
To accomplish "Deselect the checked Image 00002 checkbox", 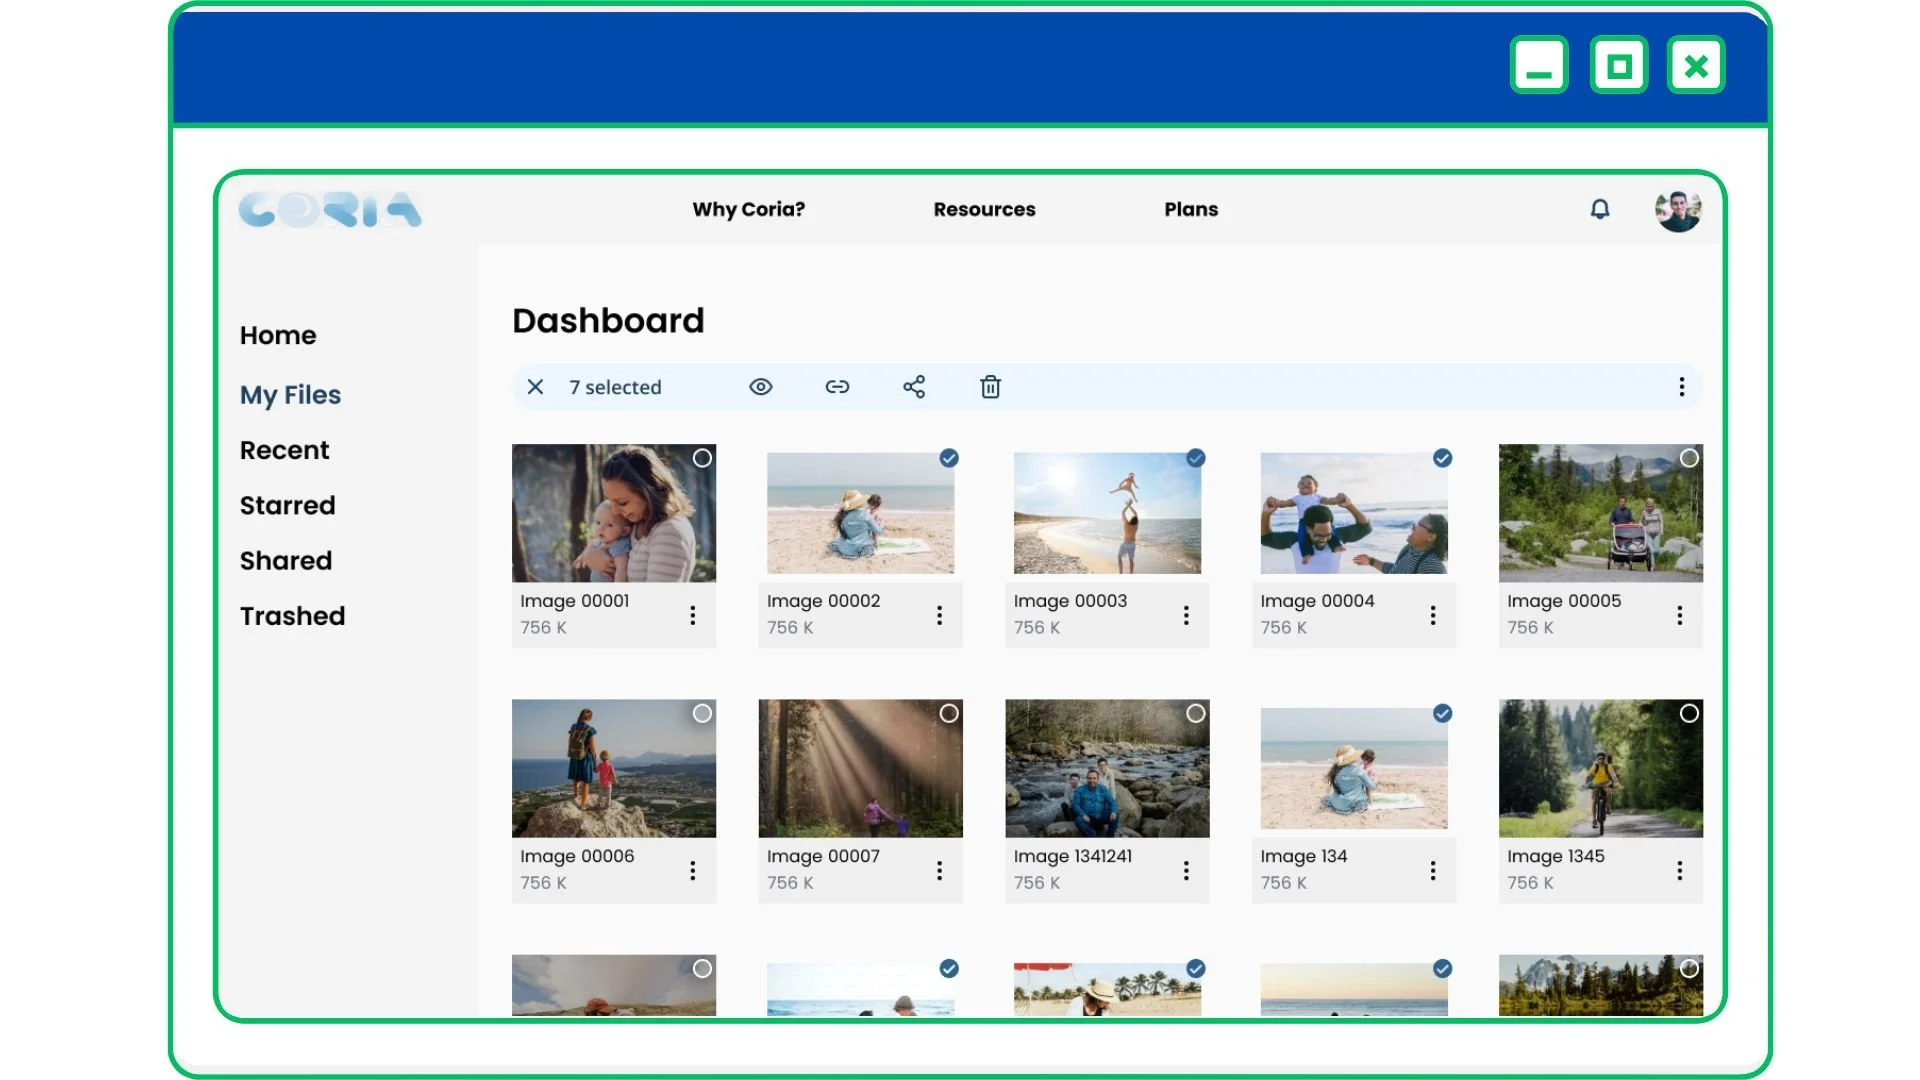I will pos(949,458).
